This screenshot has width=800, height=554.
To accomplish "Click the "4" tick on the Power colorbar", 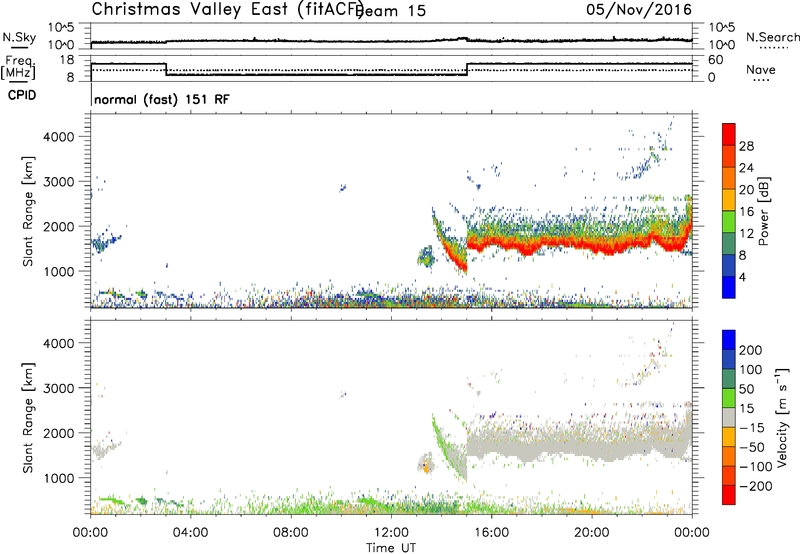I will pos(742,277).
